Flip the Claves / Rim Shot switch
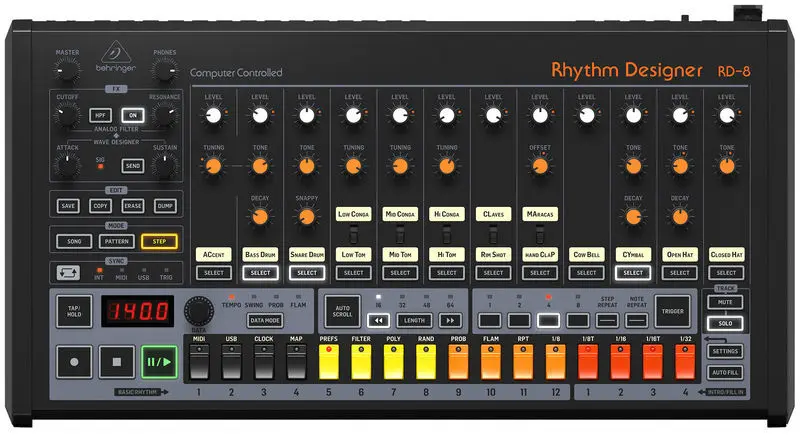The image size is (800, 435). click(493, 235)
